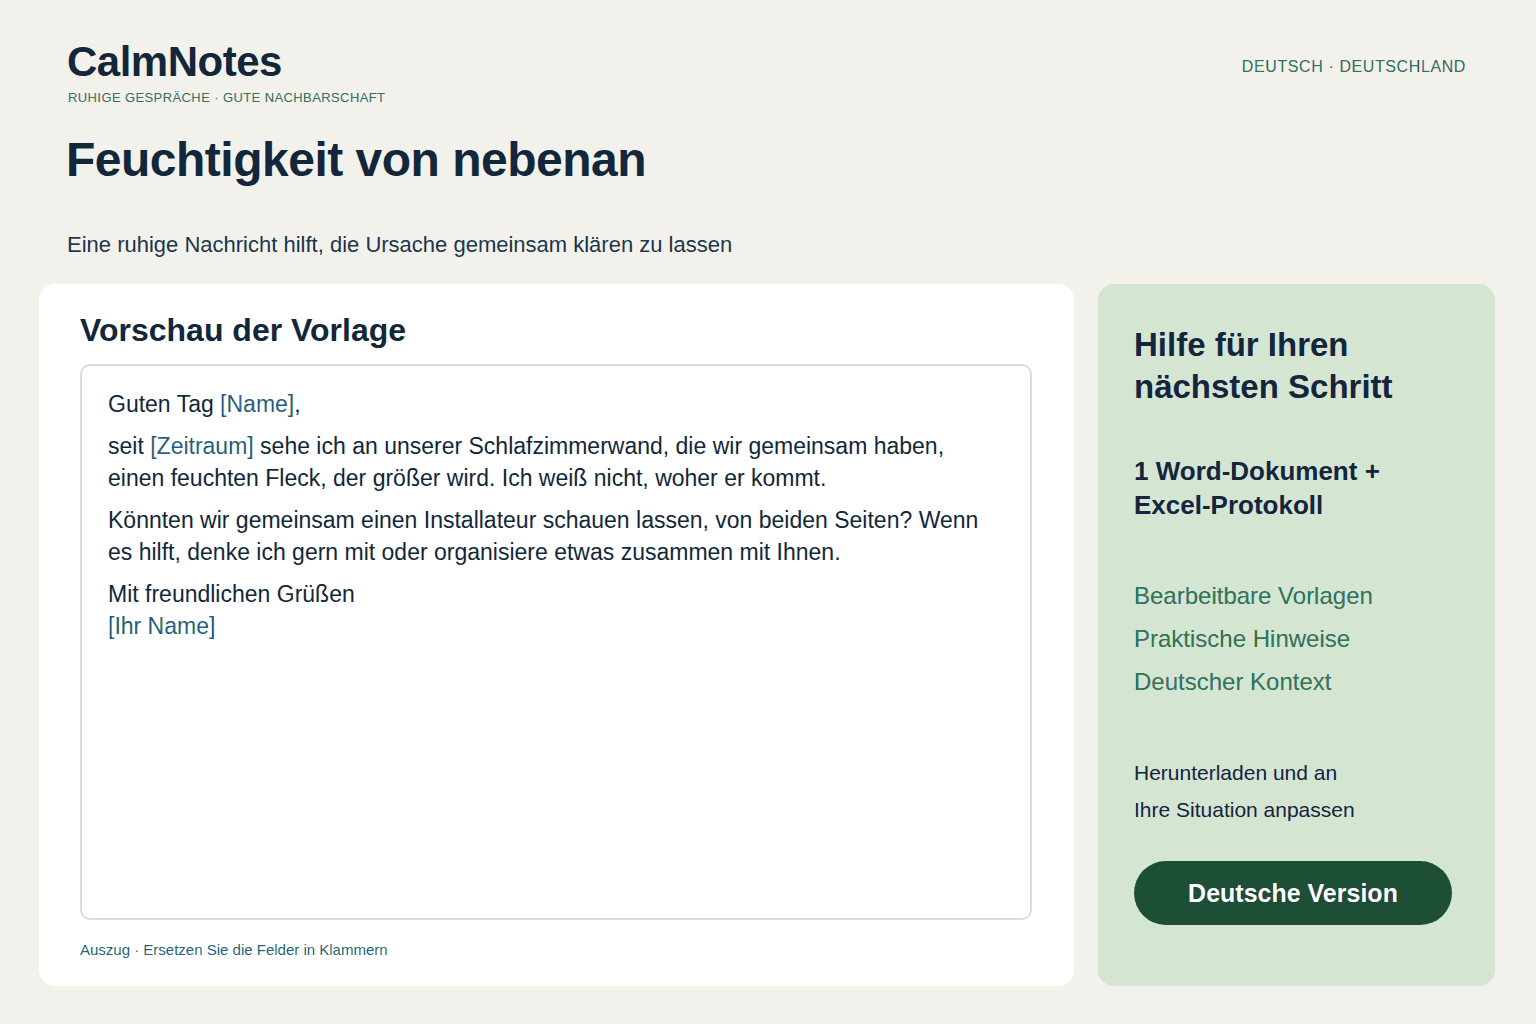Click the Praktische Hinweise item

(x=1242, y=639)
